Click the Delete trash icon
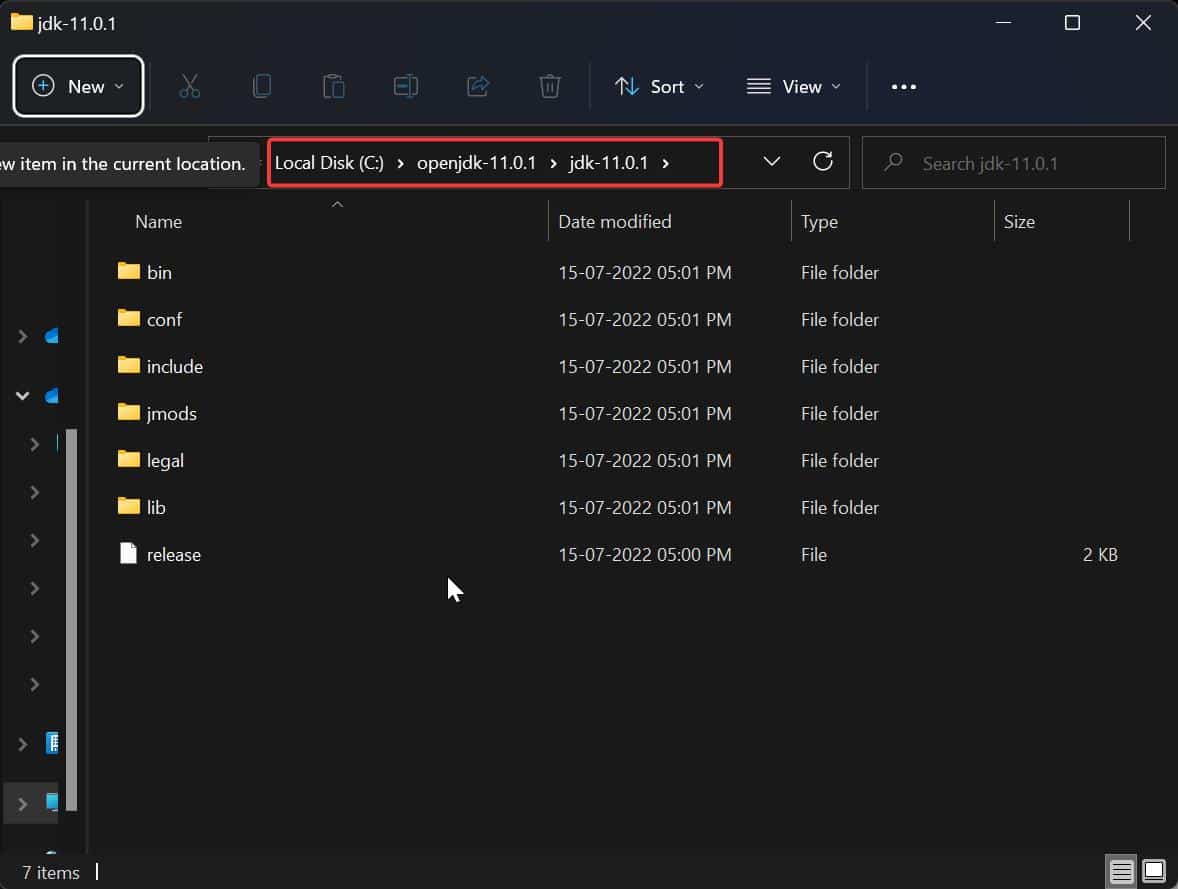 (550, 86)
